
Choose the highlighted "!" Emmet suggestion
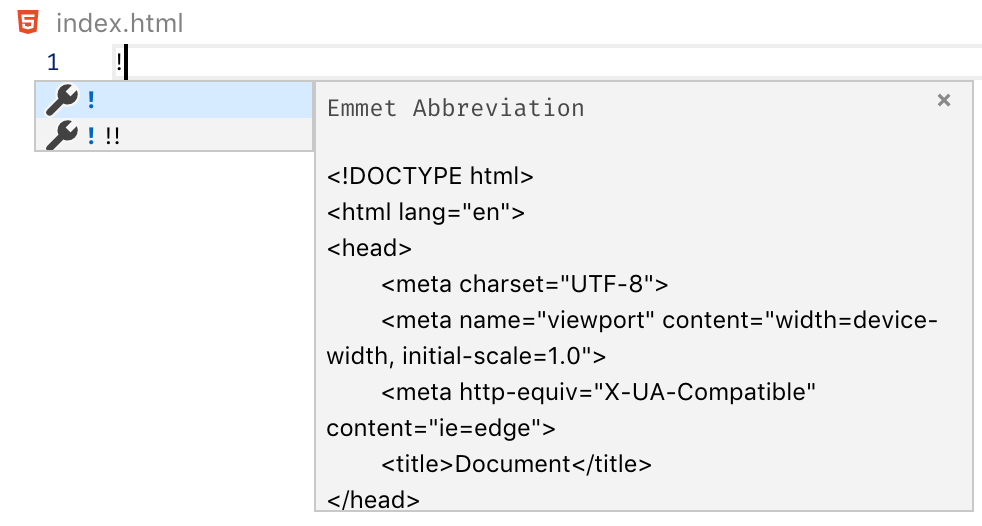(174, 100)
